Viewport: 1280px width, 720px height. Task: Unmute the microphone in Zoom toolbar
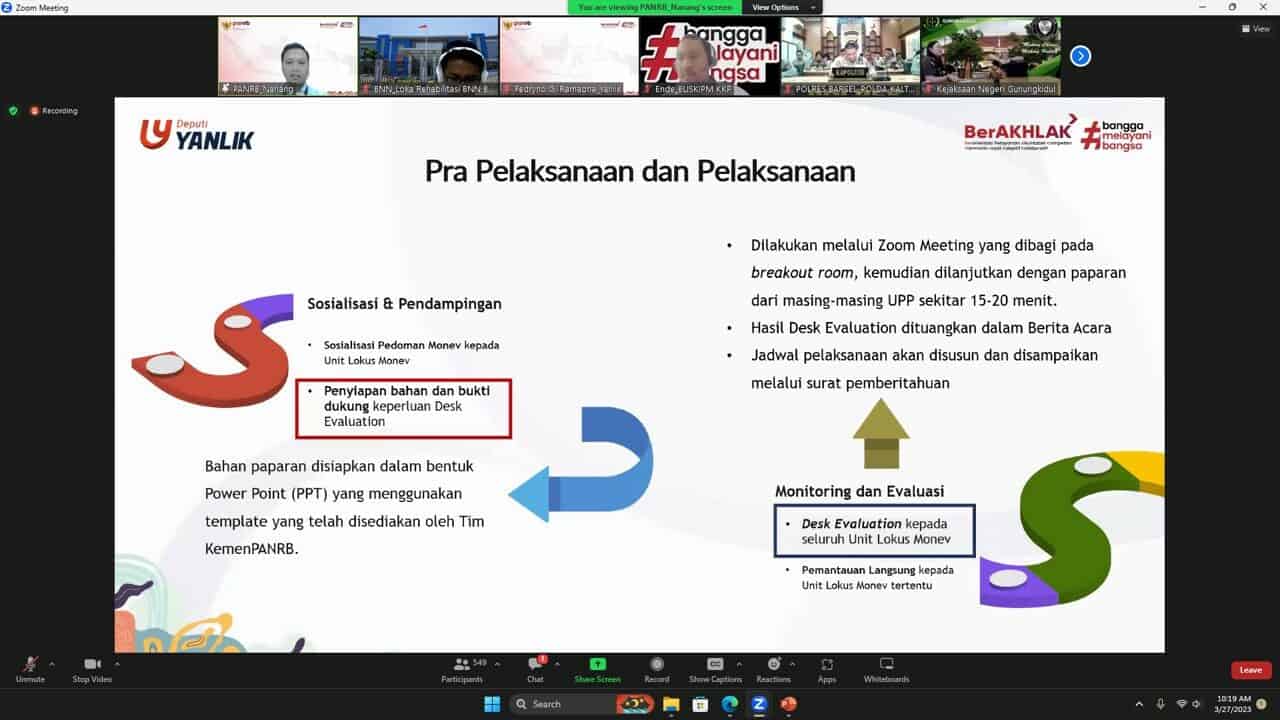[x=30, y=669]
